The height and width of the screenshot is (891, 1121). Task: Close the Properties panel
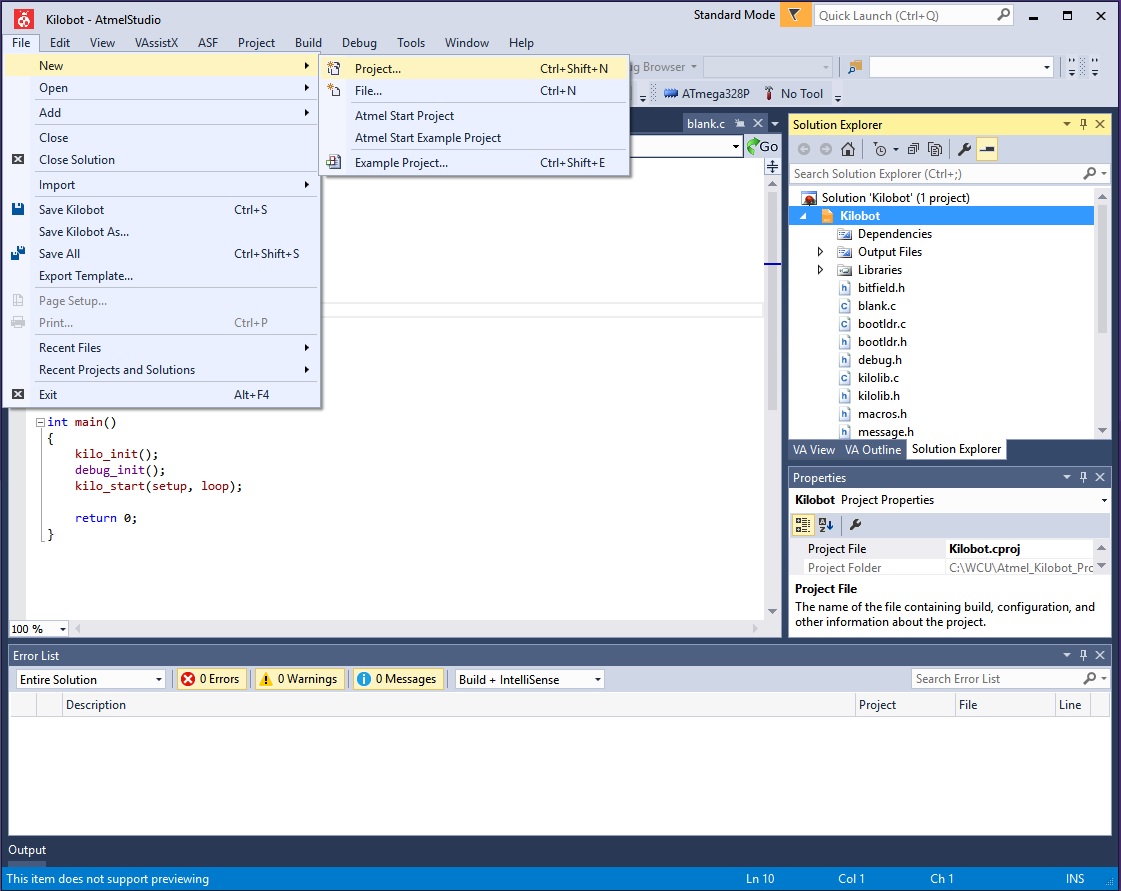pyautogui.click(x=1100, y=477)
